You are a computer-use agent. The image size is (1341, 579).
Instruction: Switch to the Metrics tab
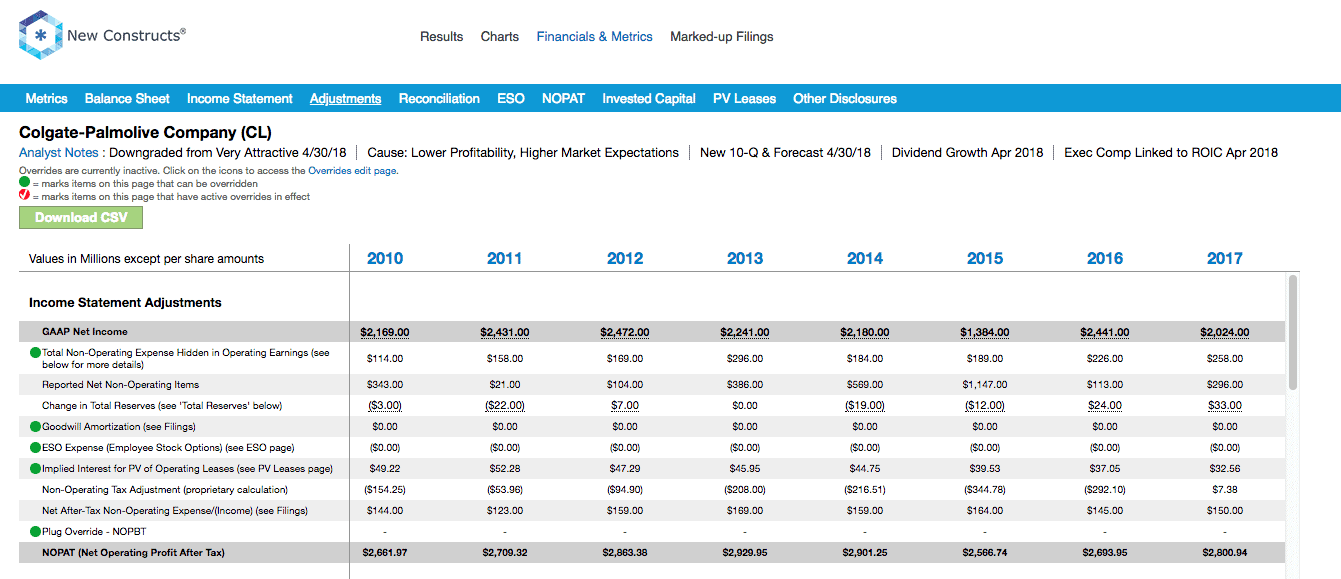click(46, 98)
